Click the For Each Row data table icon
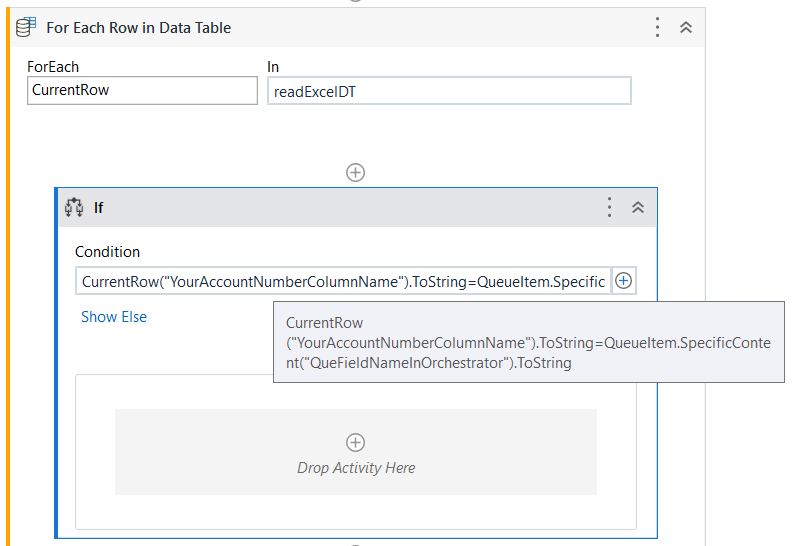 click(x=27, y=28)
